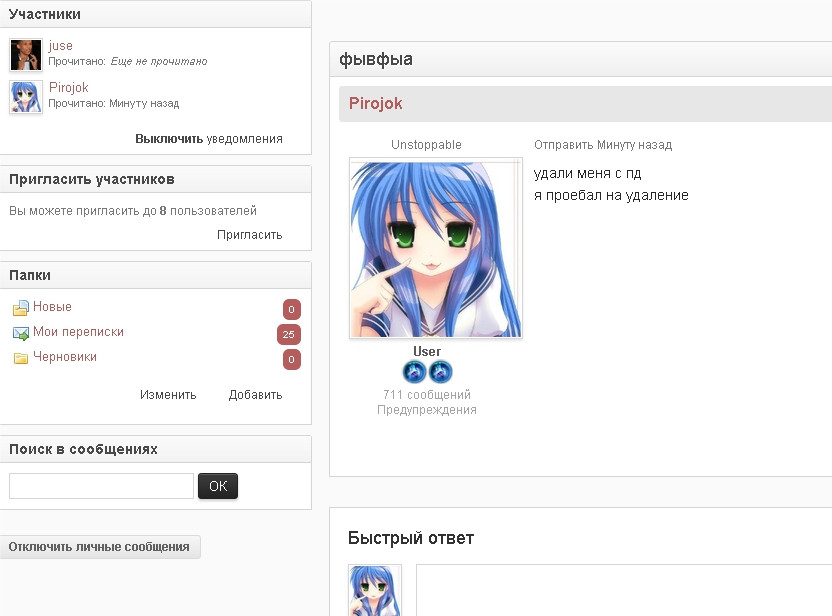Viewport: 832px width, 616px height.
Task: Open the Черновики drafts folder
Action: (x=65, y=357)
